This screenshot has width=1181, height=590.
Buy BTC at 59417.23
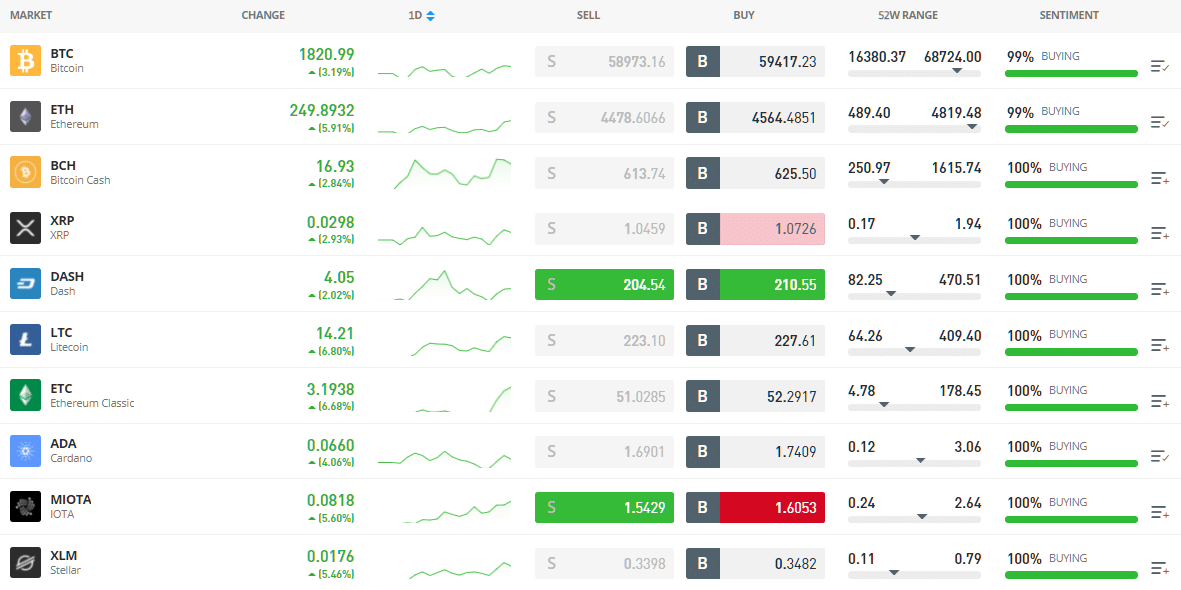755,62
